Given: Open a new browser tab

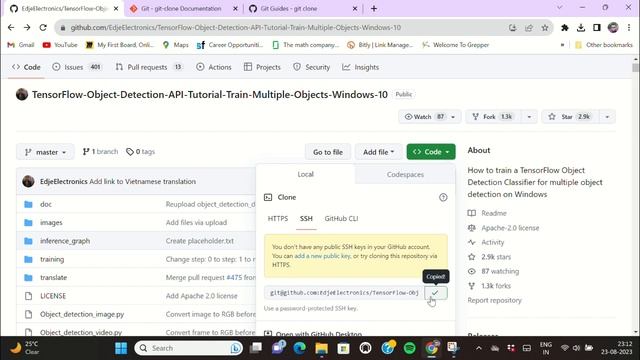Looking at the screenshot, I should pyautogui.click(x=374, y=9).
